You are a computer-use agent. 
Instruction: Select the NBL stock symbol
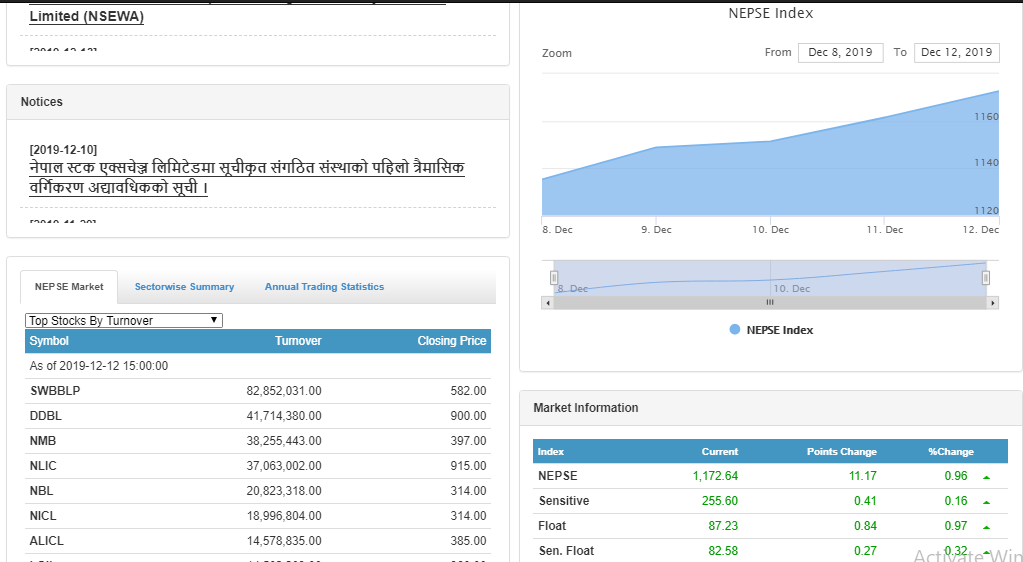[41, 491]
